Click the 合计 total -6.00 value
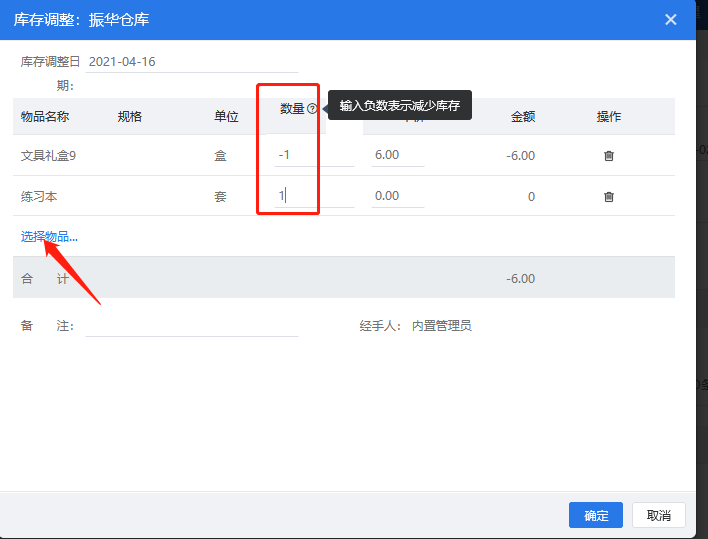The height and width of the screenshot is (539, 708). (x=521, y=279)
